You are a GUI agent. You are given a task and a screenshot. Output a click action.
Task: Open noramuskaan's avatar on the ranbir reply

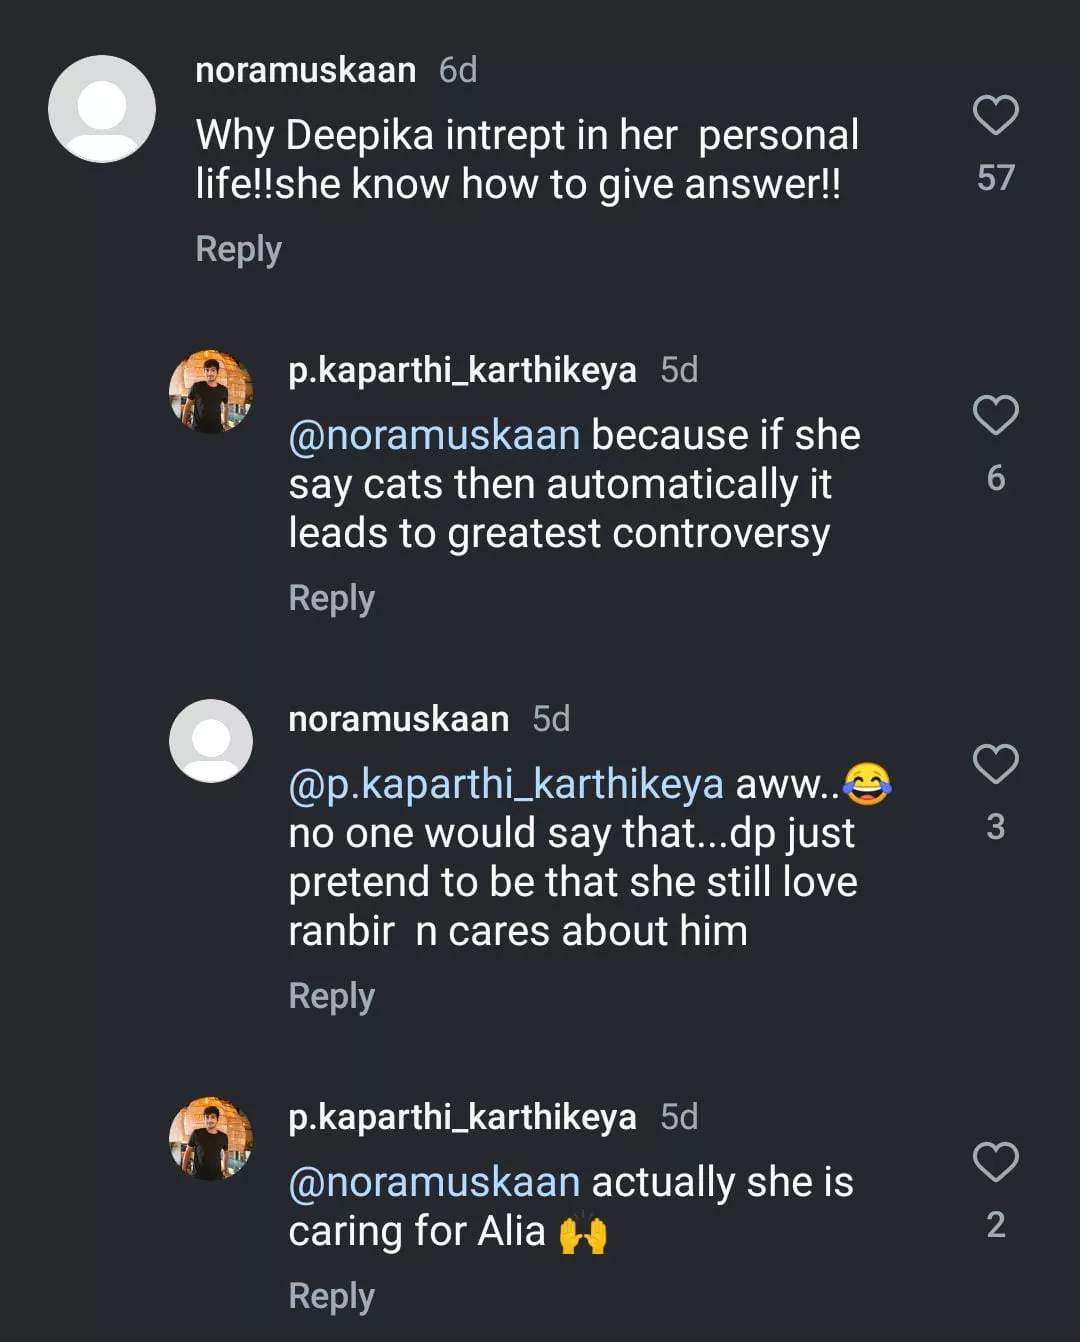(x=211, y=741)
